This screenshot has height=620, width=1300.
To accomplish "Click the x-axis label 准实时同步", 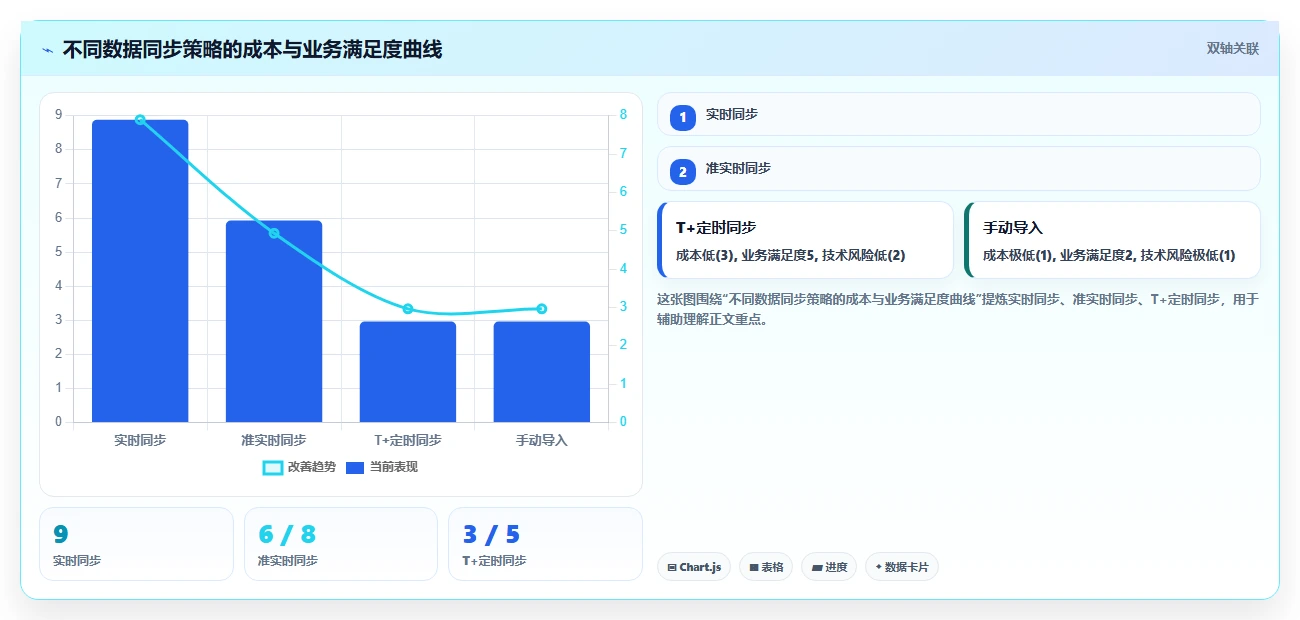I will click(x=274, y=440).
